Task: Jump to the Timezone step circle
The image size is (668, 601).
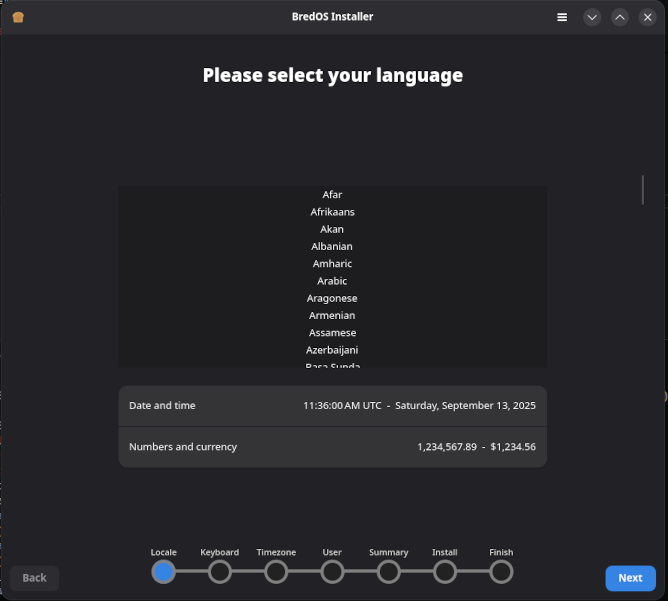Action: click(x=276, y=572)
